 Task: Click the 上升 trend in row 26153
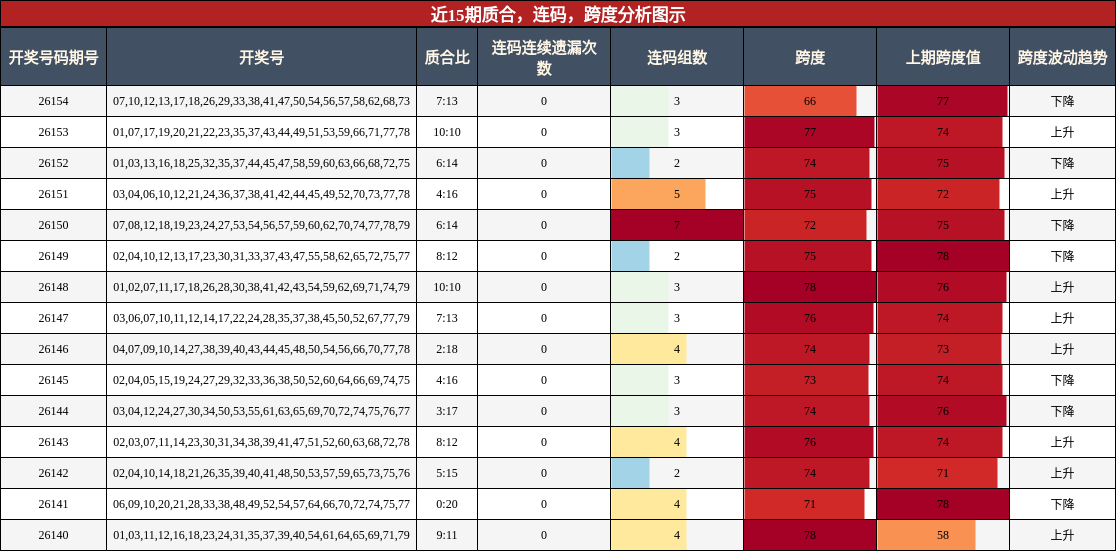pos(1063,132)
